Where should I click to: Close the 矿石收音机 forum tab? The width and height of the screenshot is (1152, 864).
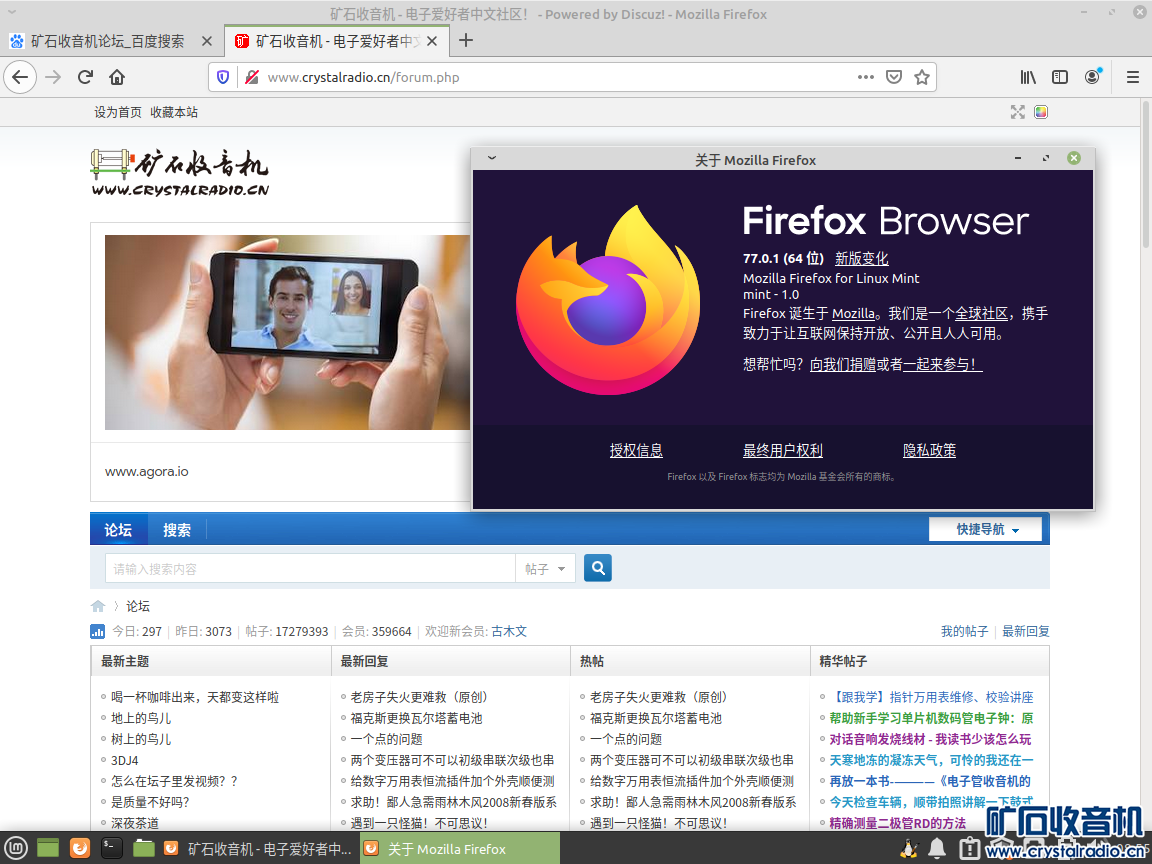point(432,41)
